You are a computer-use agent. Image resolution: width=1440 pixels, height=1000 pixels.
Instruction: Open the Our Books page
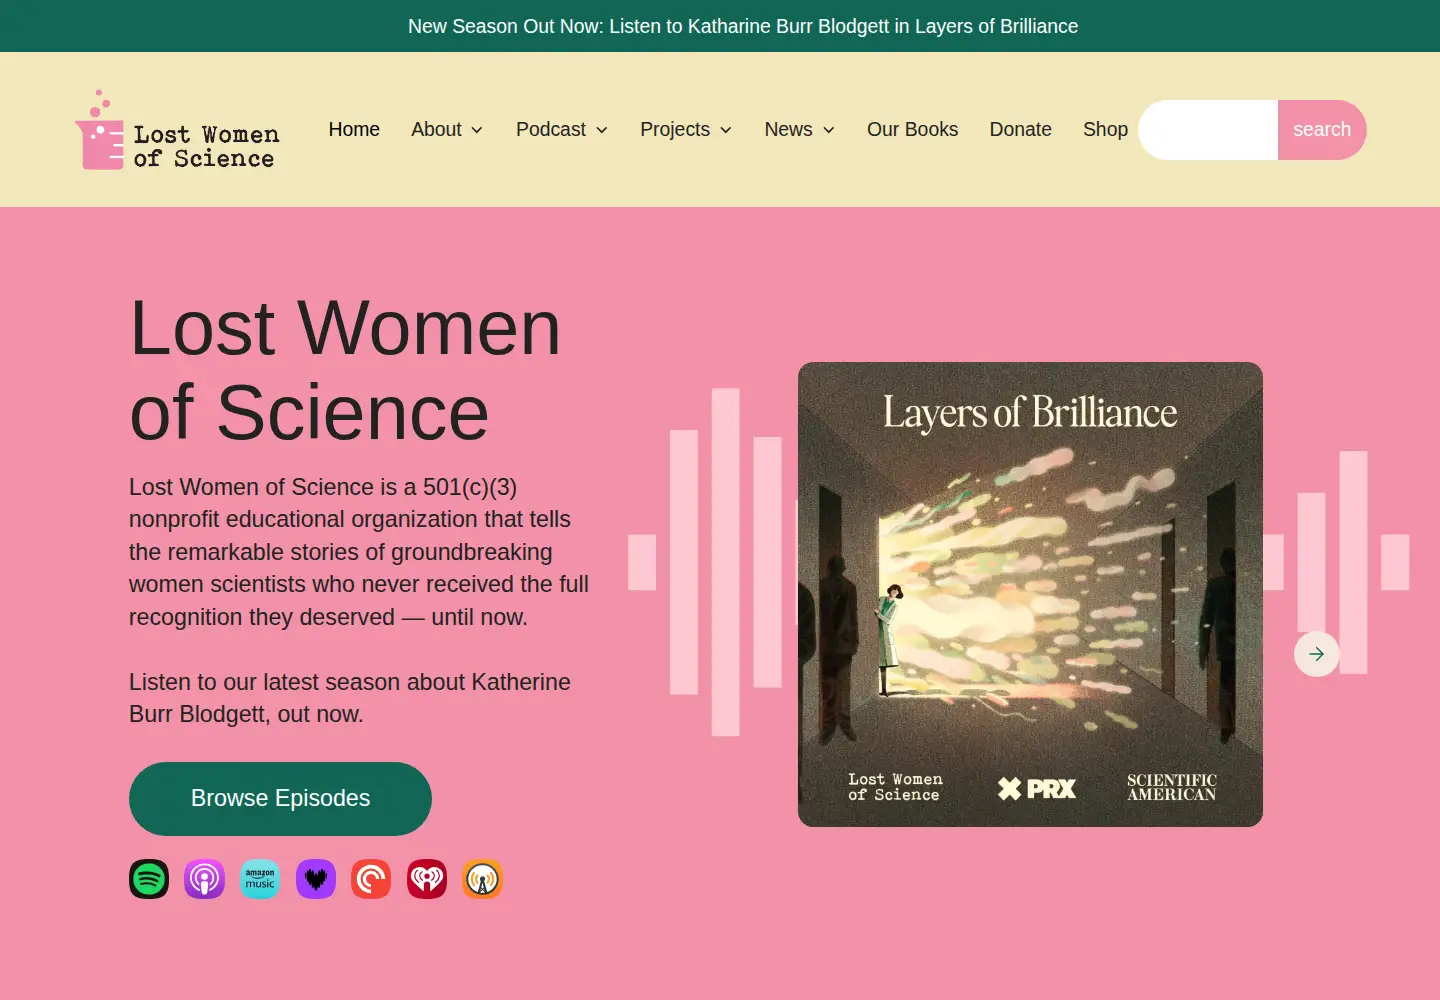click(x=912, y=129)
